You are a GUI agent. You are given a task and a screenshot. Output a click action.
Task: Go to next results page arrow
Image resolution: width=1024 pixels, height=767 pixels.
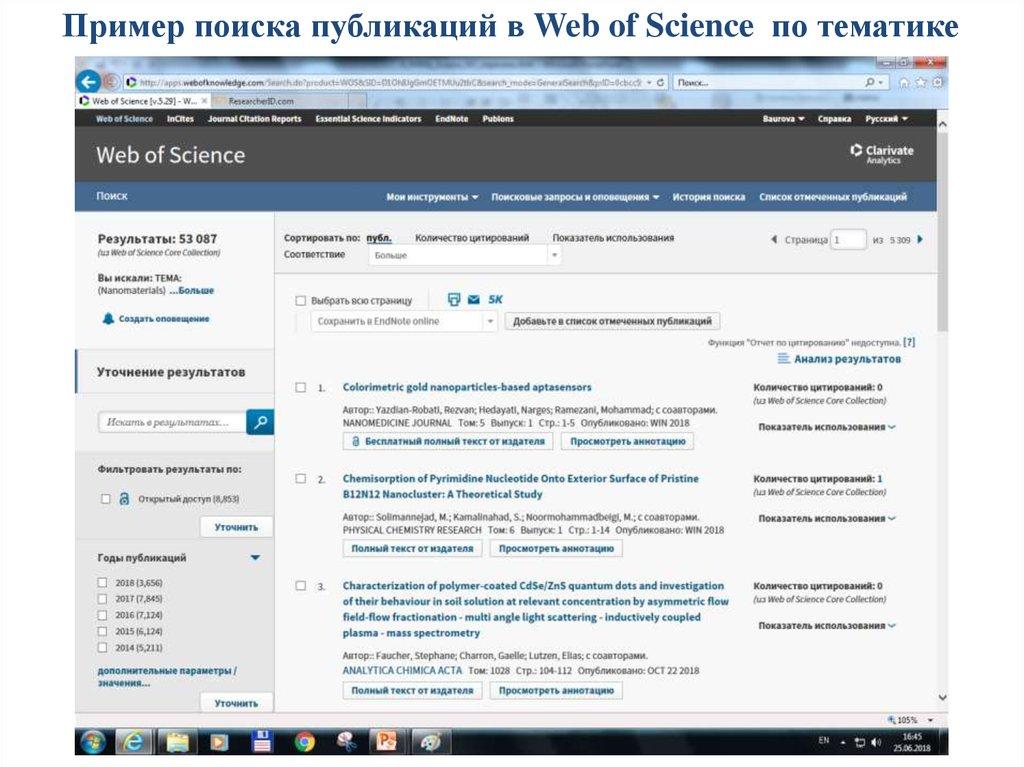[x=920, y=240]
